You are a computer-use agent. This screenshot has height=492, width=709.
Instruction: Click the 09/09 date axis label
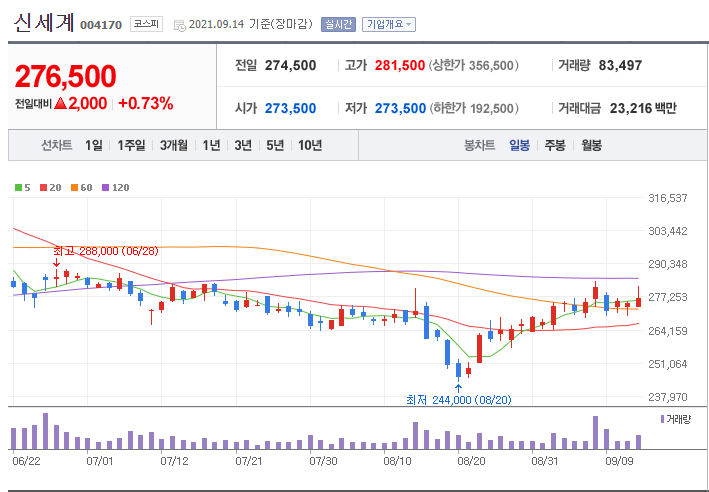[x=619, y=461]
